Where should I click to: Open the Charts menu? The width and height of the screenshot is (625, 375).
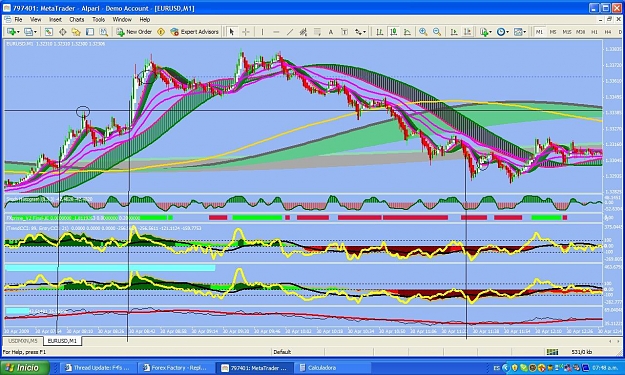click(x=77, y=19)
